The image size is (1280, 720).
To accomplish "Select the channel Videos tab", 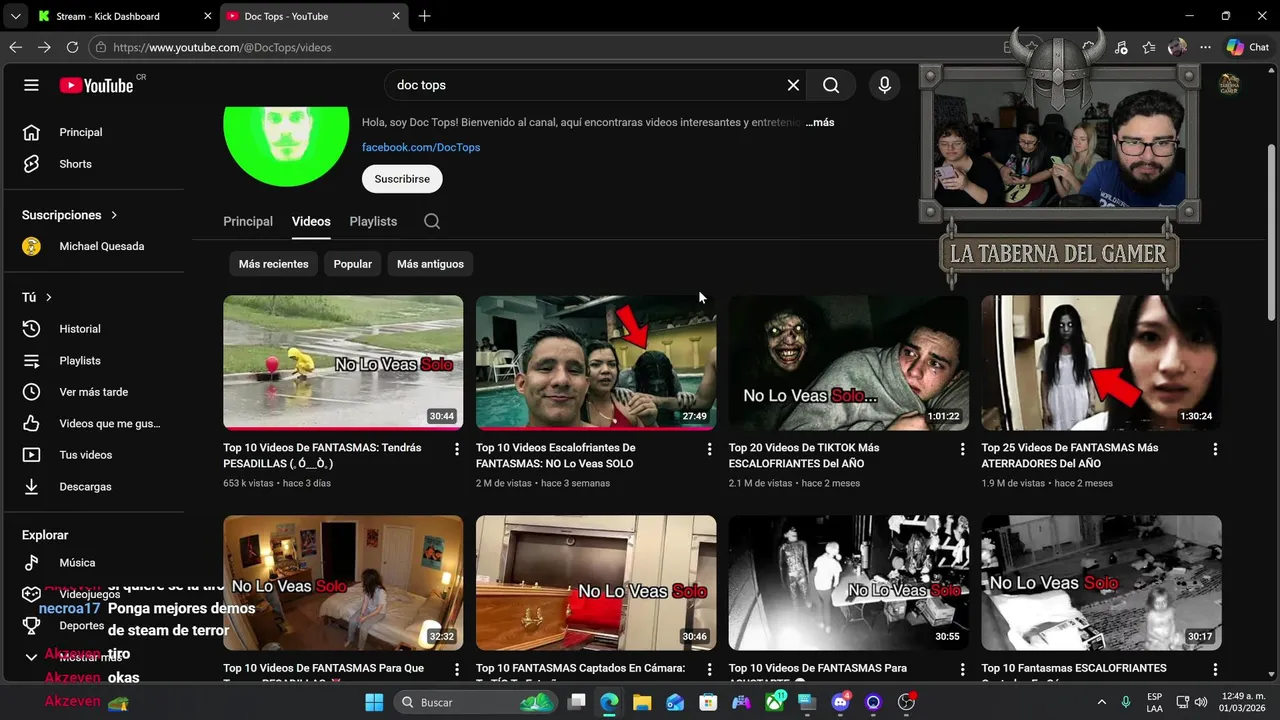I will [x=311, y=221].
